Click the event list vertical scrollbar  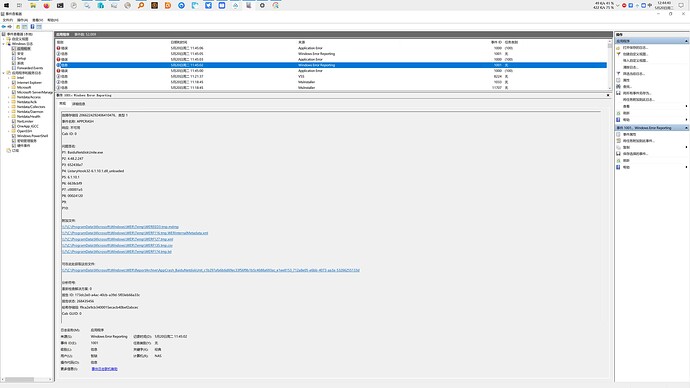(609, 65)
